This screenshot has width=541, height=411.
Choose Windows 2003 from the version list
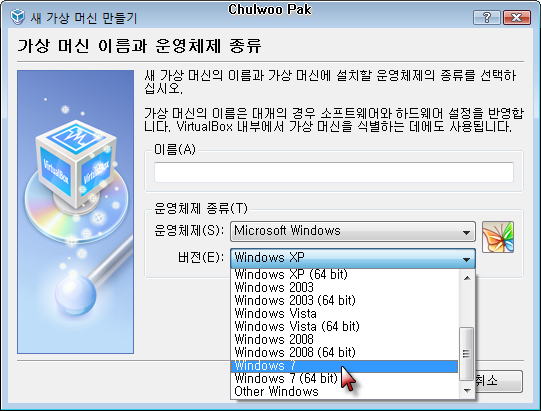pos(344,287)
